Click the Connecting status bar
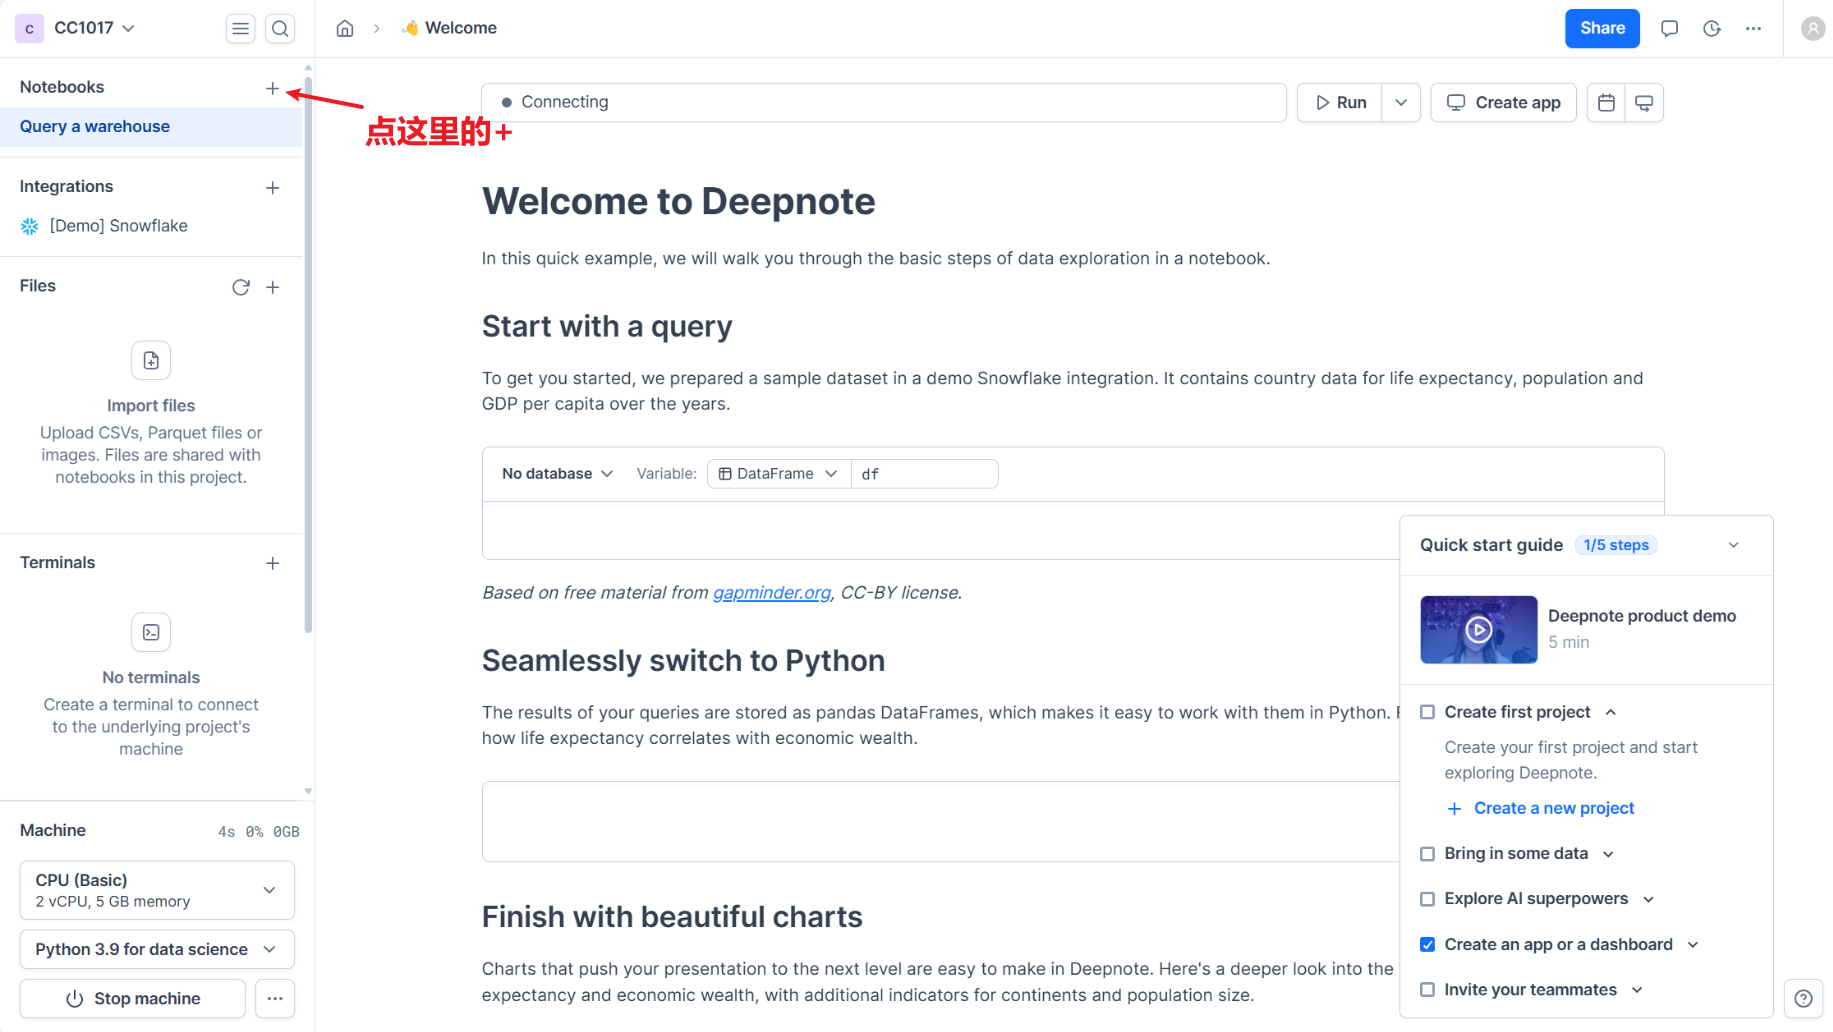 coord(884,103)
